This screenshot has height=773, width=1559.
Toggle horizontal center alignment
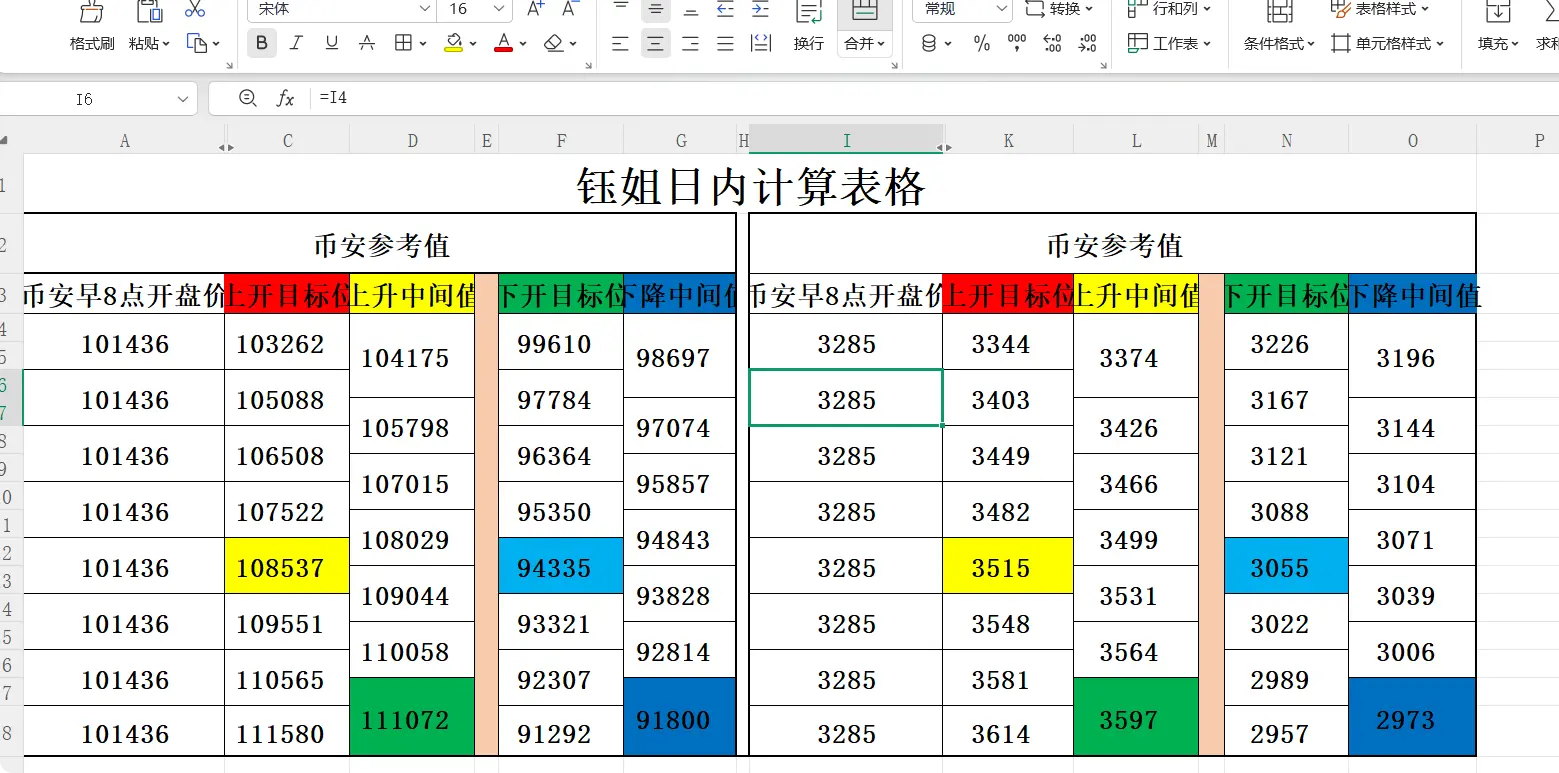click(x=656, y=43)
